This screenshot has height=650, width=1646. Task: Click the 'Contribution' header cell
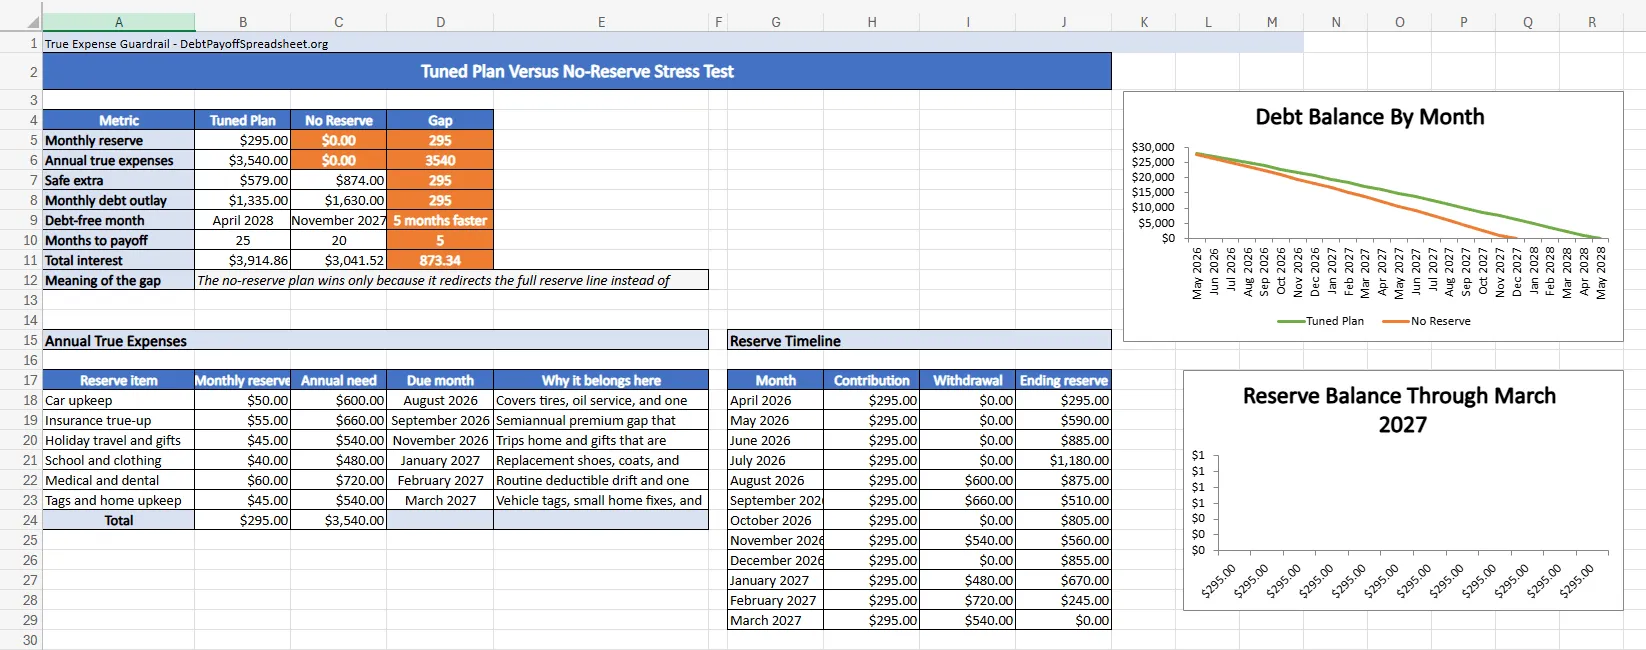pyautogui.click(x=872, y=380)
